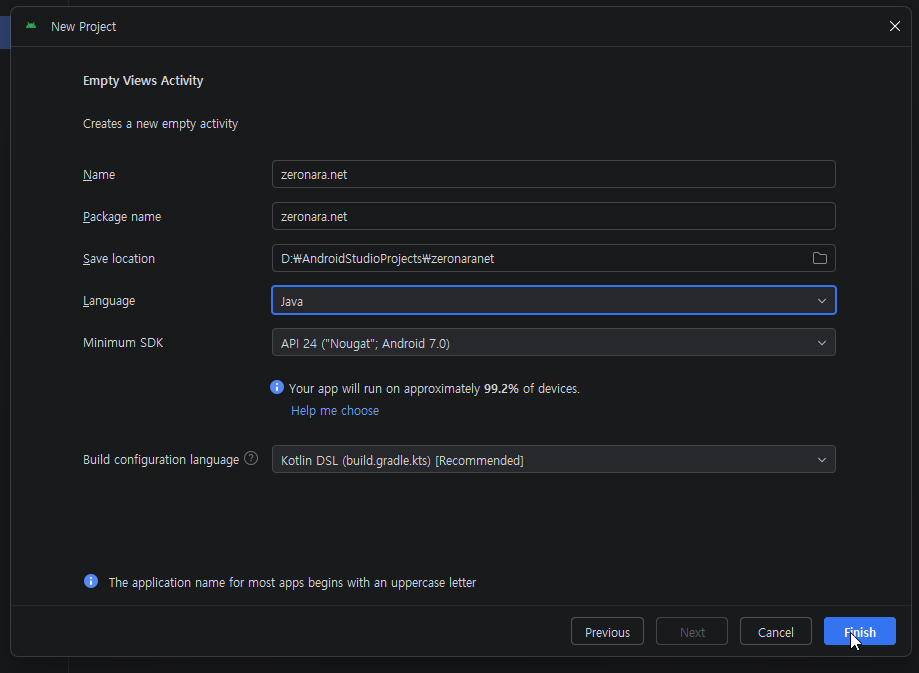
Task: Click the help question mark beside Build configuration language
Action: click(x=251, y=459)
